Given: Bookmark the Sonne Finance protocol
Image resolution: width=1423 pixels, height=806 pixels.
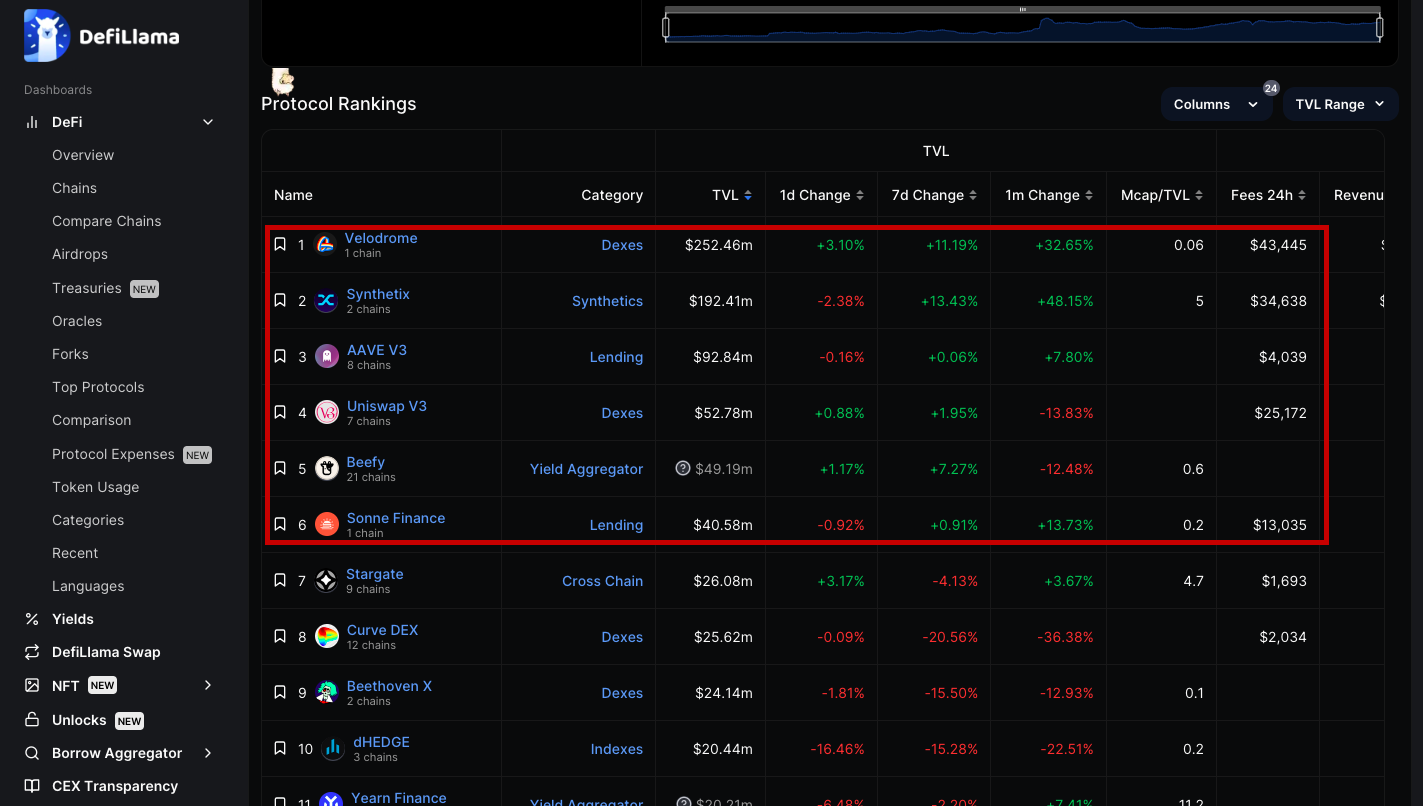Looking at the screenshot, I should point(280,525).
